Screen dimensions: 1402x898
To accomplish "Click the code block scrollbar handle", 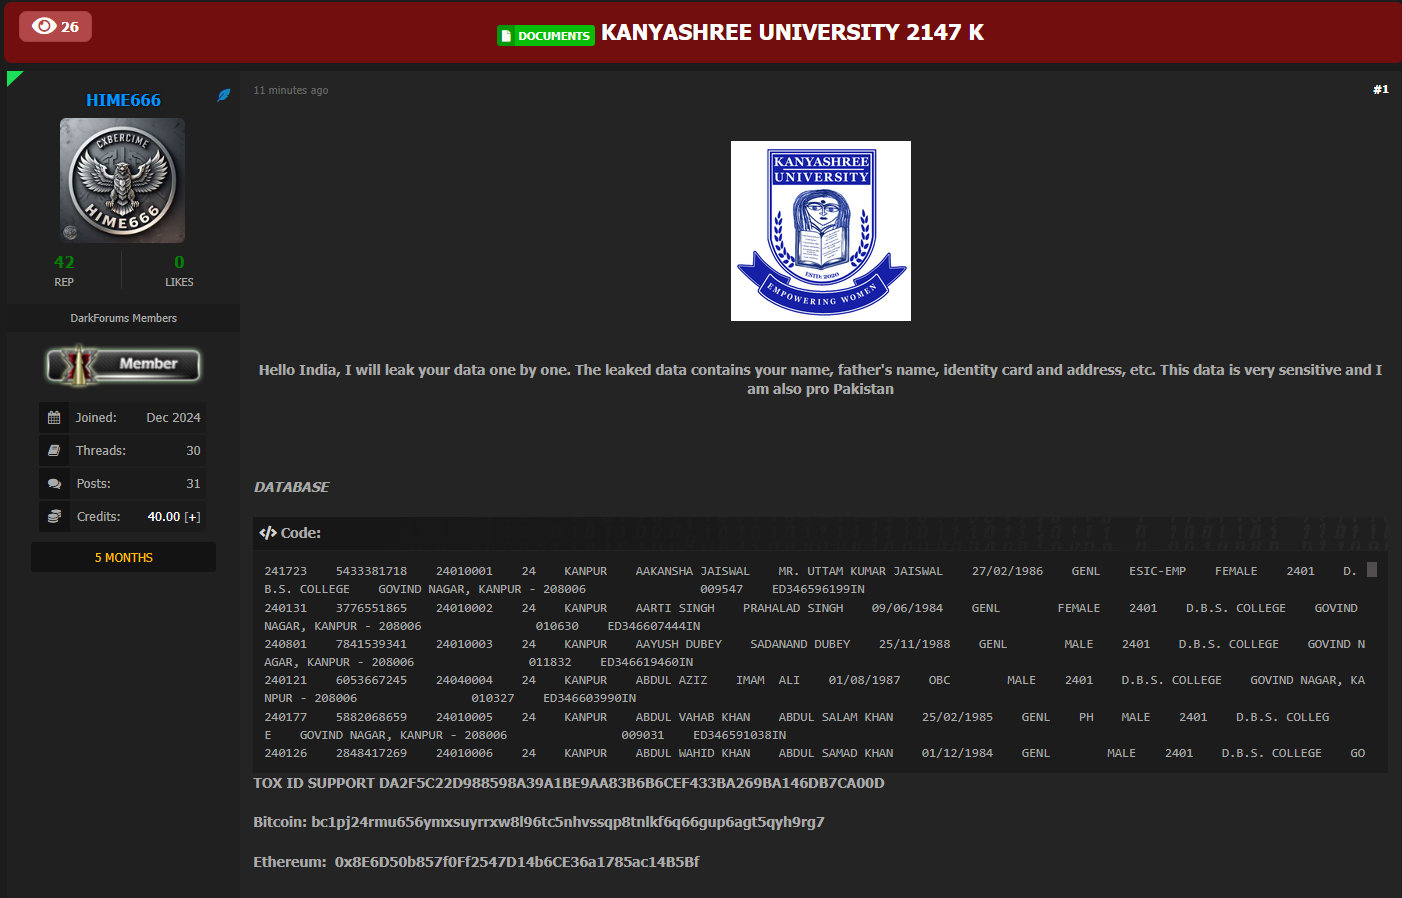I will click(1372, 569).
